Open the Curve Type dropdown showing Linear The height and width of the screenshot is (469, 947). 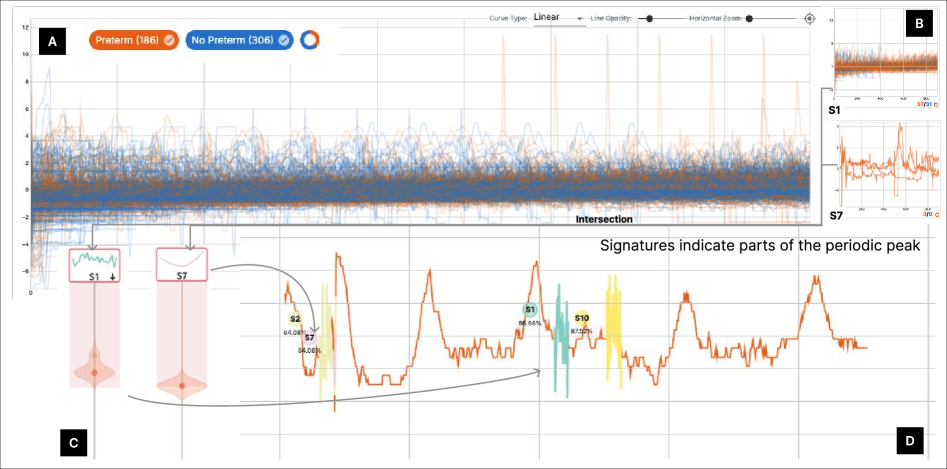coord(558,18)
